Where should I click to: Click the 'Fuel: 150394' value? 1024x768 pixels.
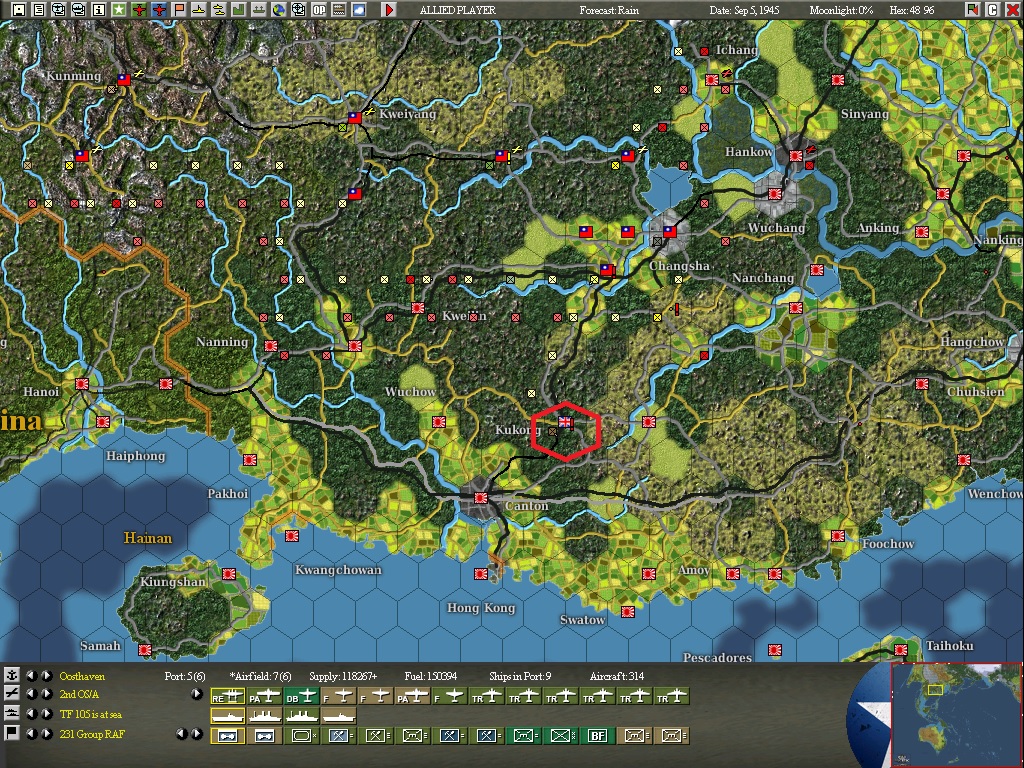click(430, 676)
